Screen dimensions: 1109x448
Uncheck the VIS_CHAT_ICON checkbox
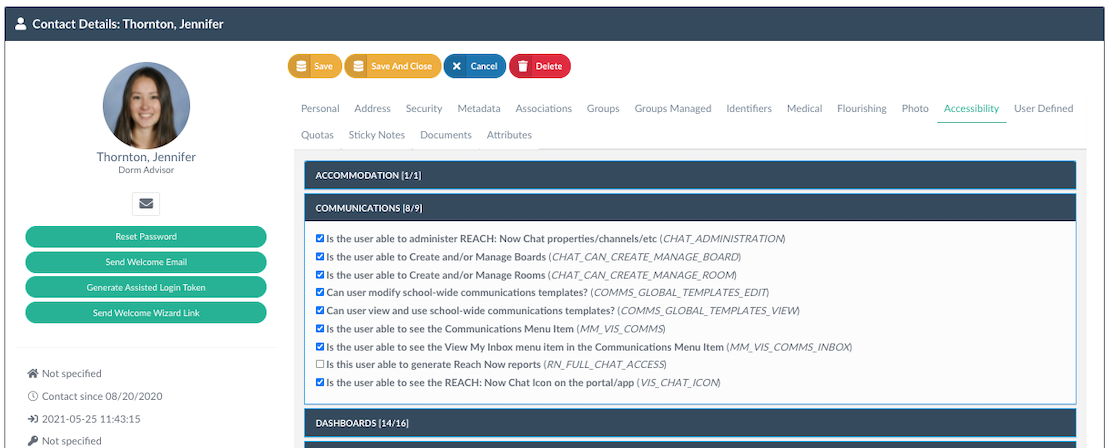(x=320, y=382)
